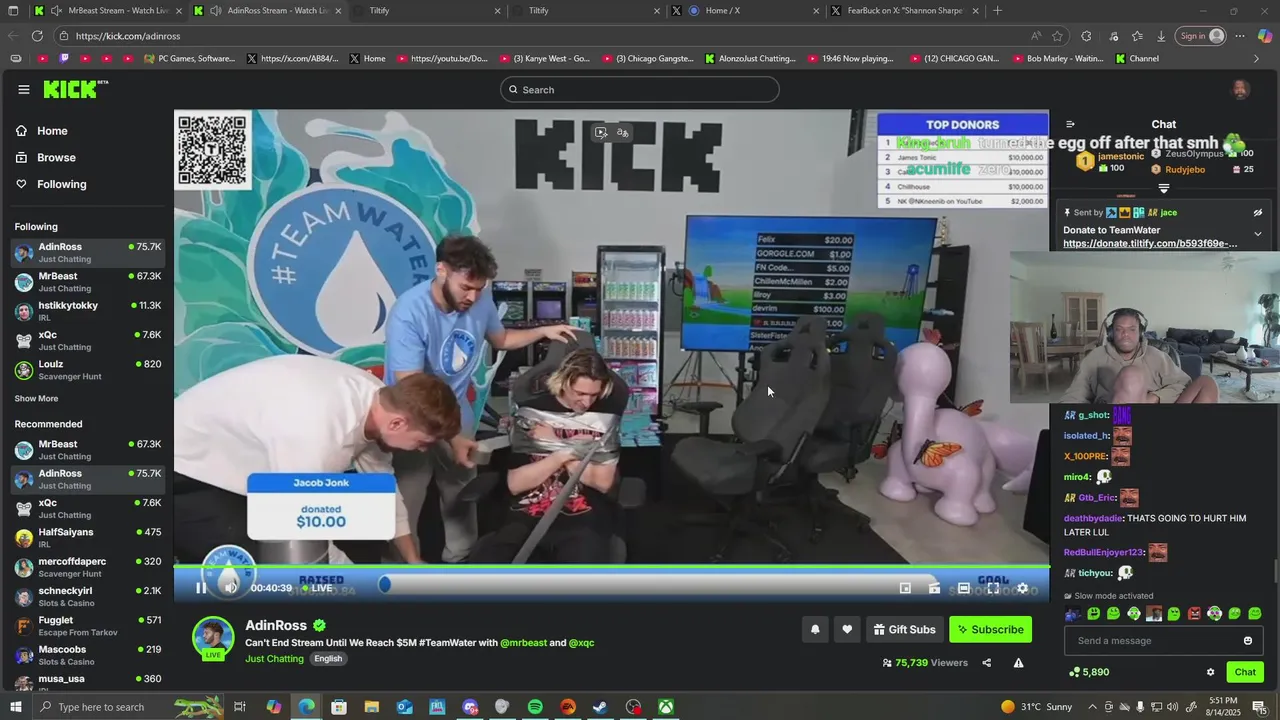Click browser Sign in profile button

(x=1201, y=36)
